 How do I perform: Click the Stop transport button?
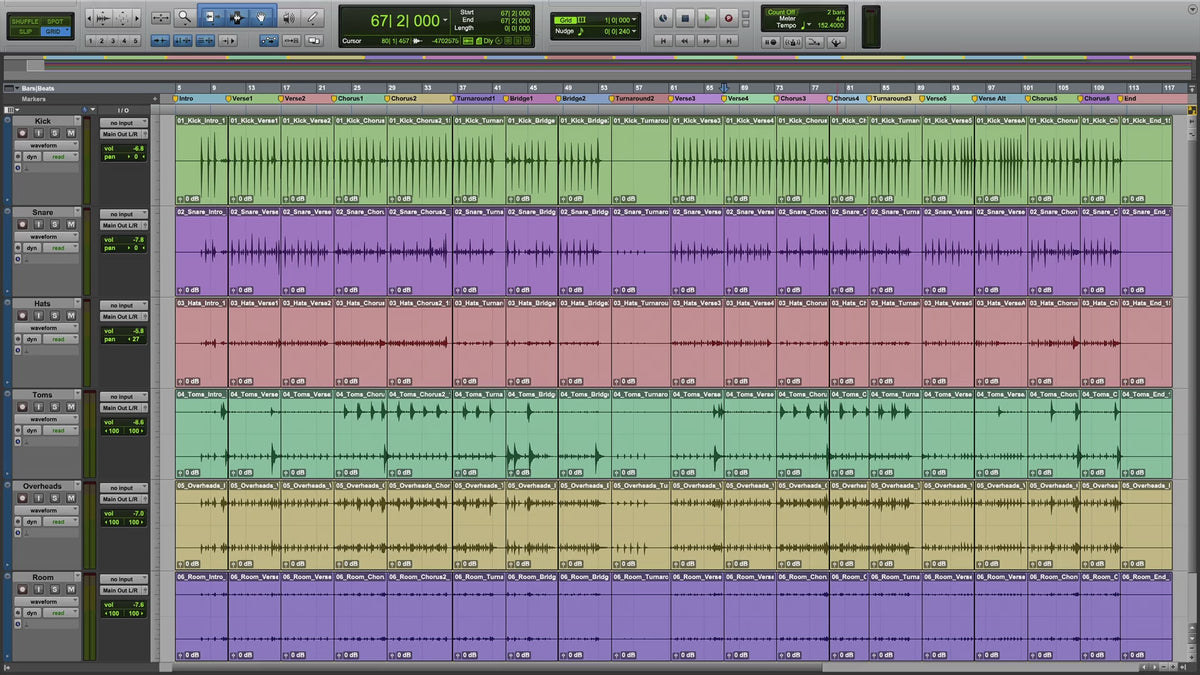[685, 17]
